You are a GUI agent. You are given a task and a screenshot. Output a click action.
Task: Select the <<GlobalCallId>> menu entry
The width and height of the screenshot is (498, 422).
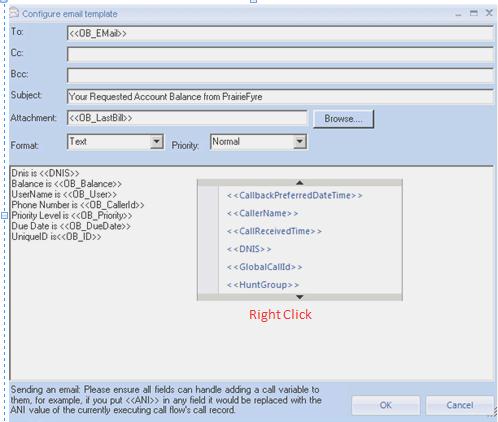264,267
